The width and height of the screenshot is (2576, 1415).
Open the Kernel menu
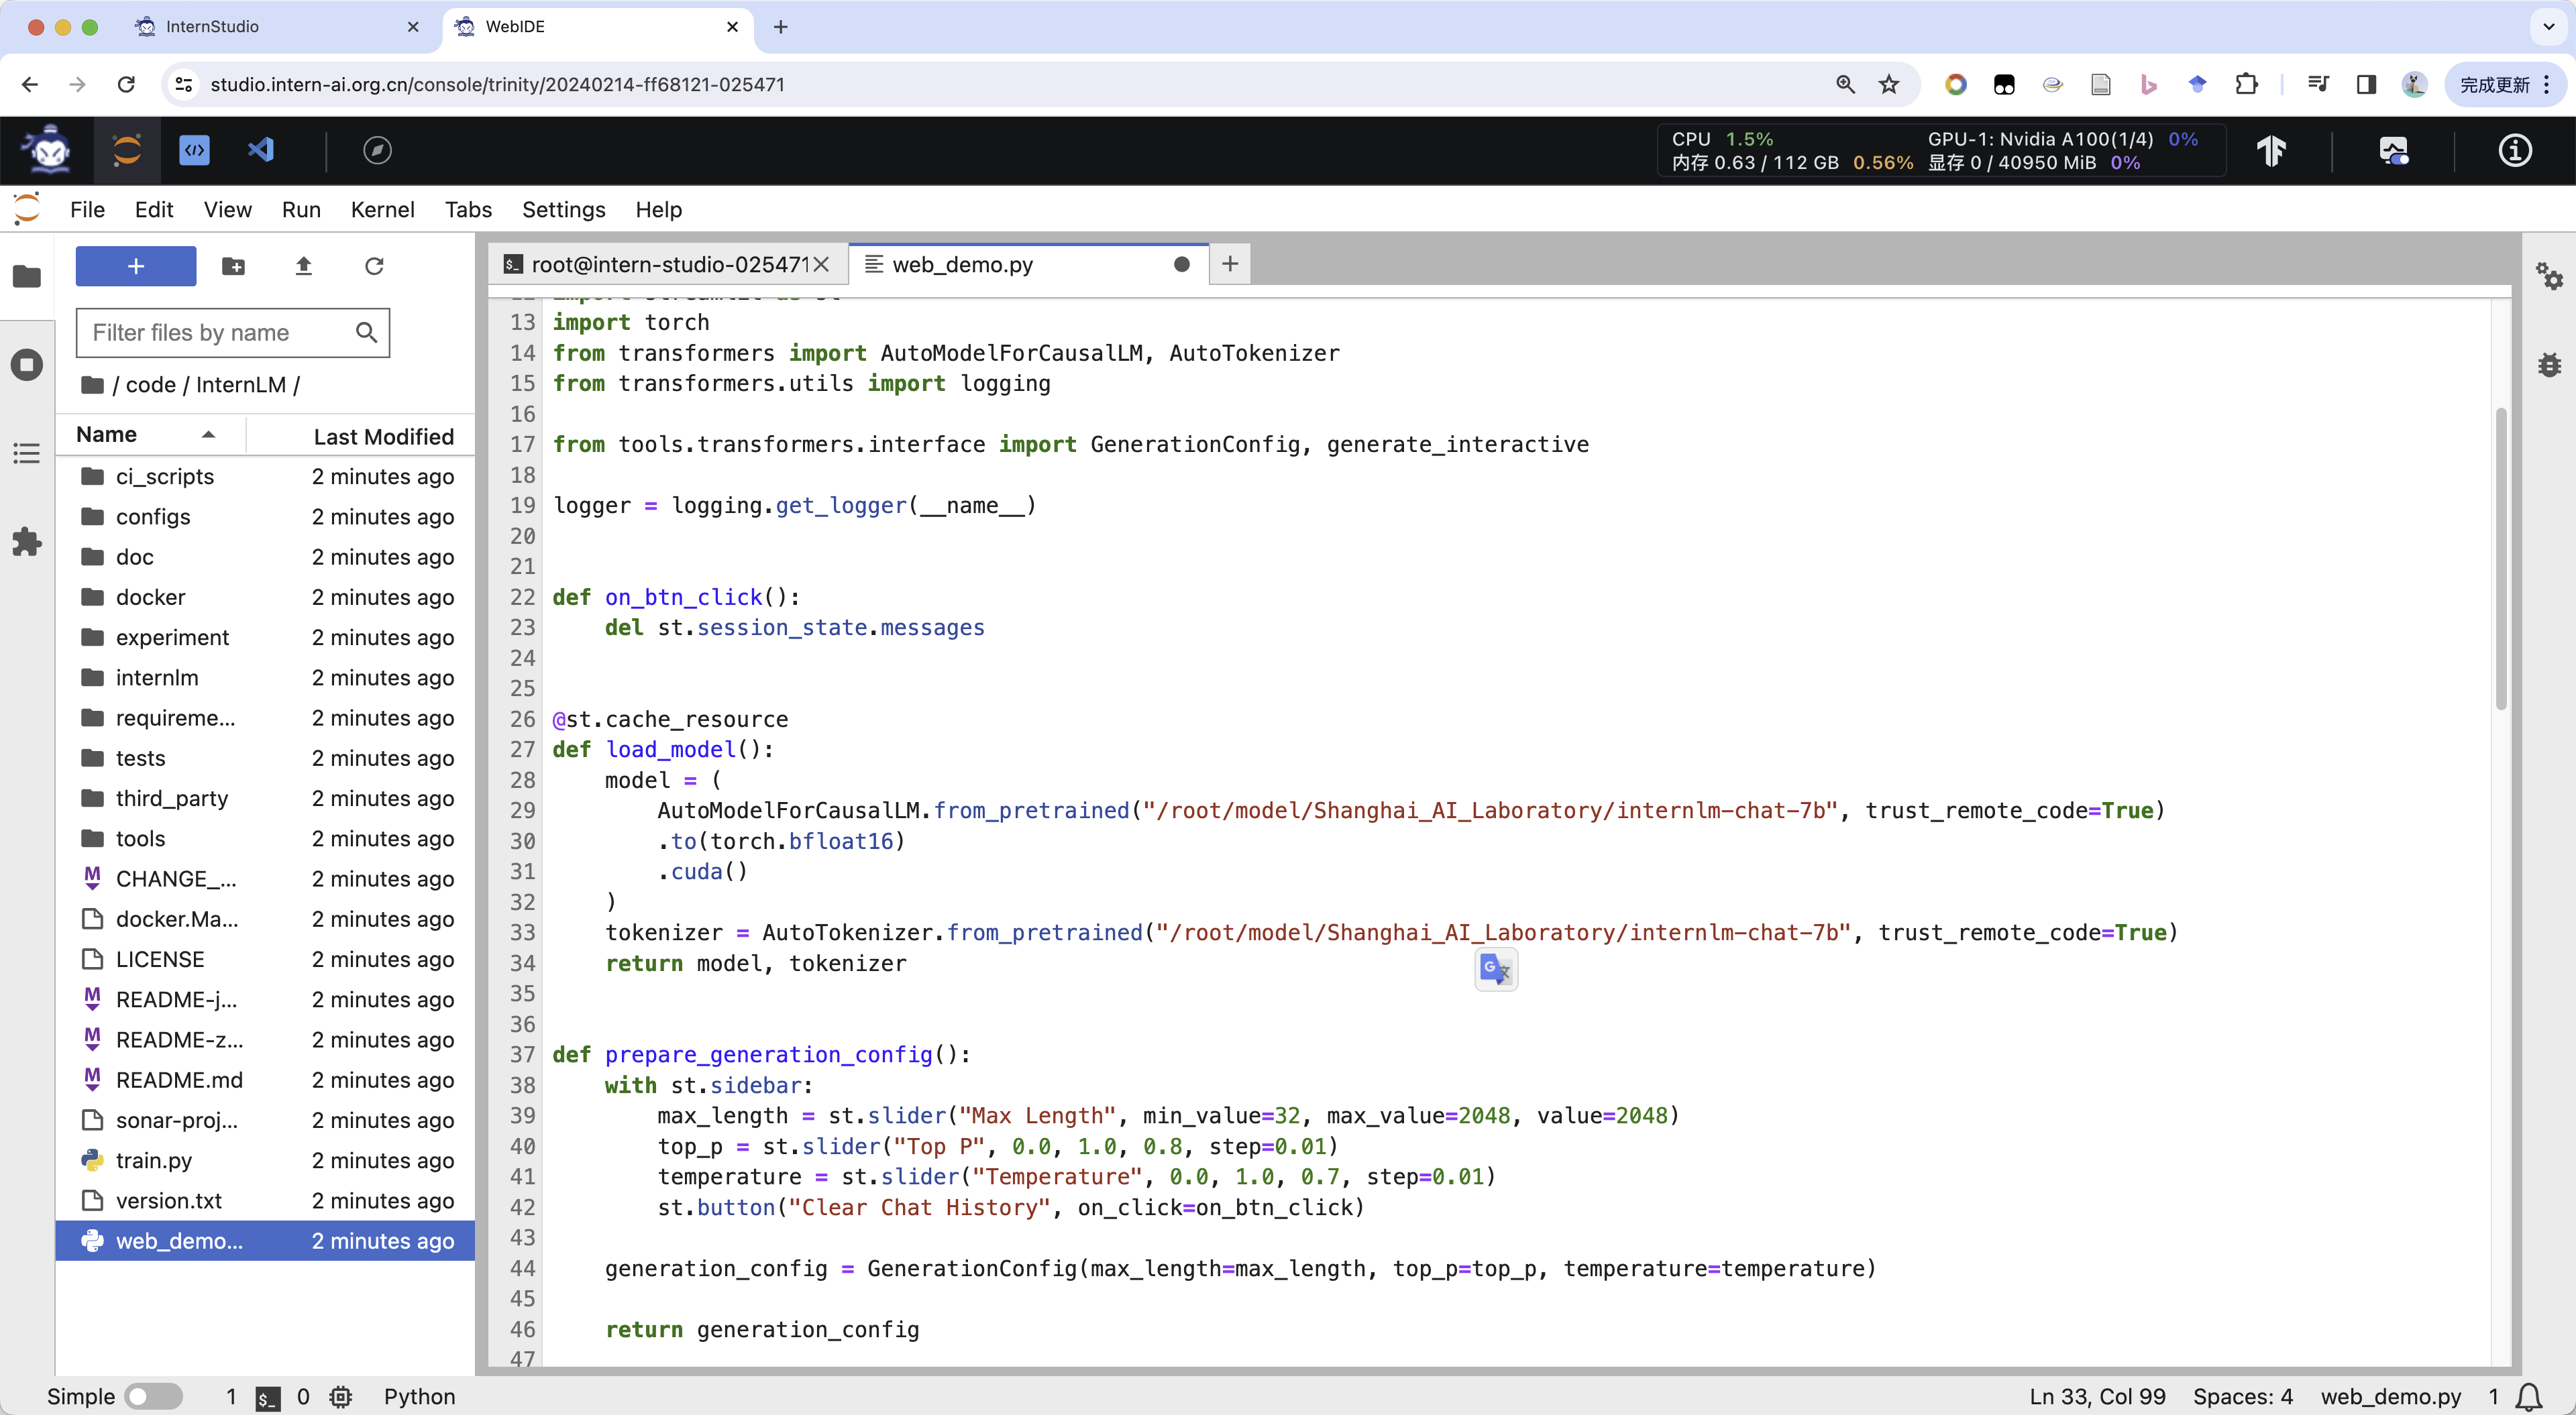click(x=382, y=210)
